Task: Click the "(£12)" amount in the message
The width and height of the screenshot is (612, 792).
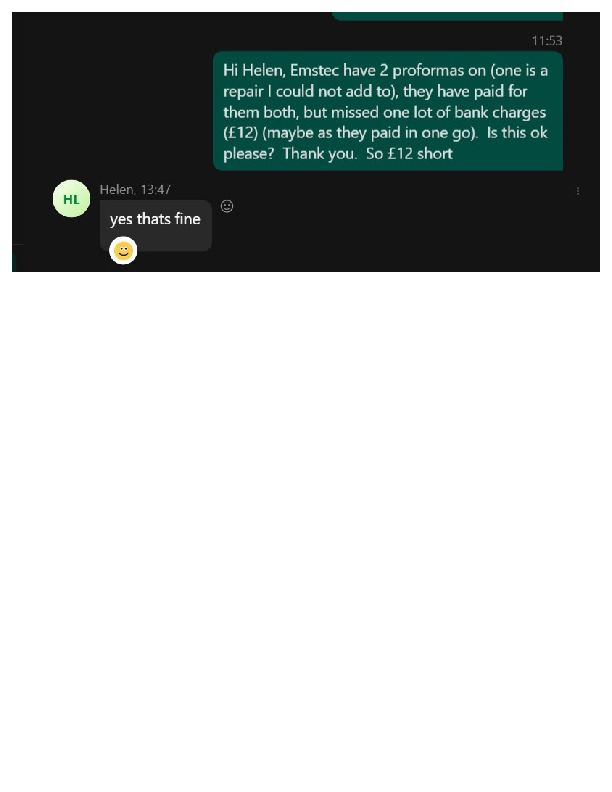Action: [x=240, y=133]
